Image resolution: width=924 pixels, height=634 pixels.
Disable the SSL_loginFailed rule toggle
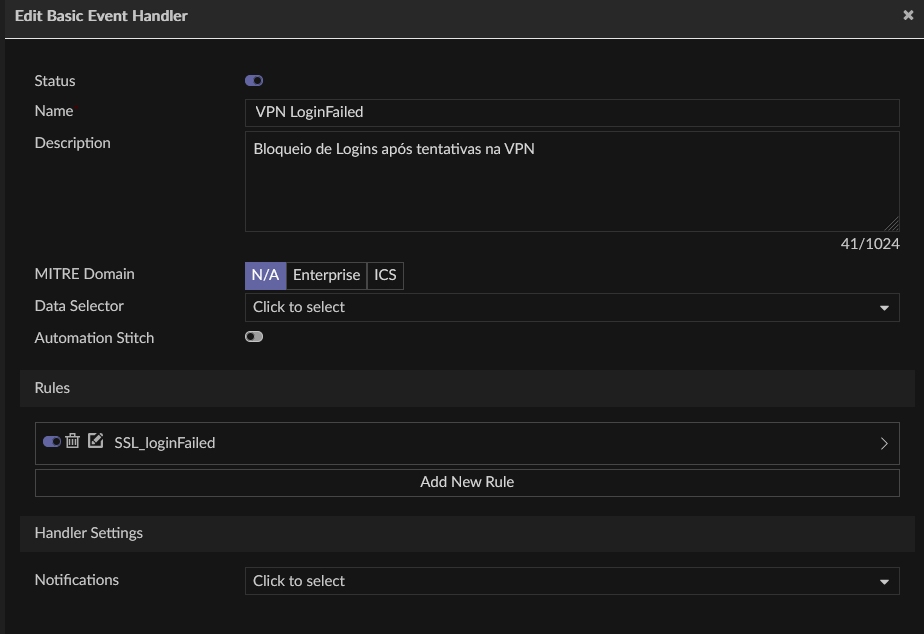point(52,441)
